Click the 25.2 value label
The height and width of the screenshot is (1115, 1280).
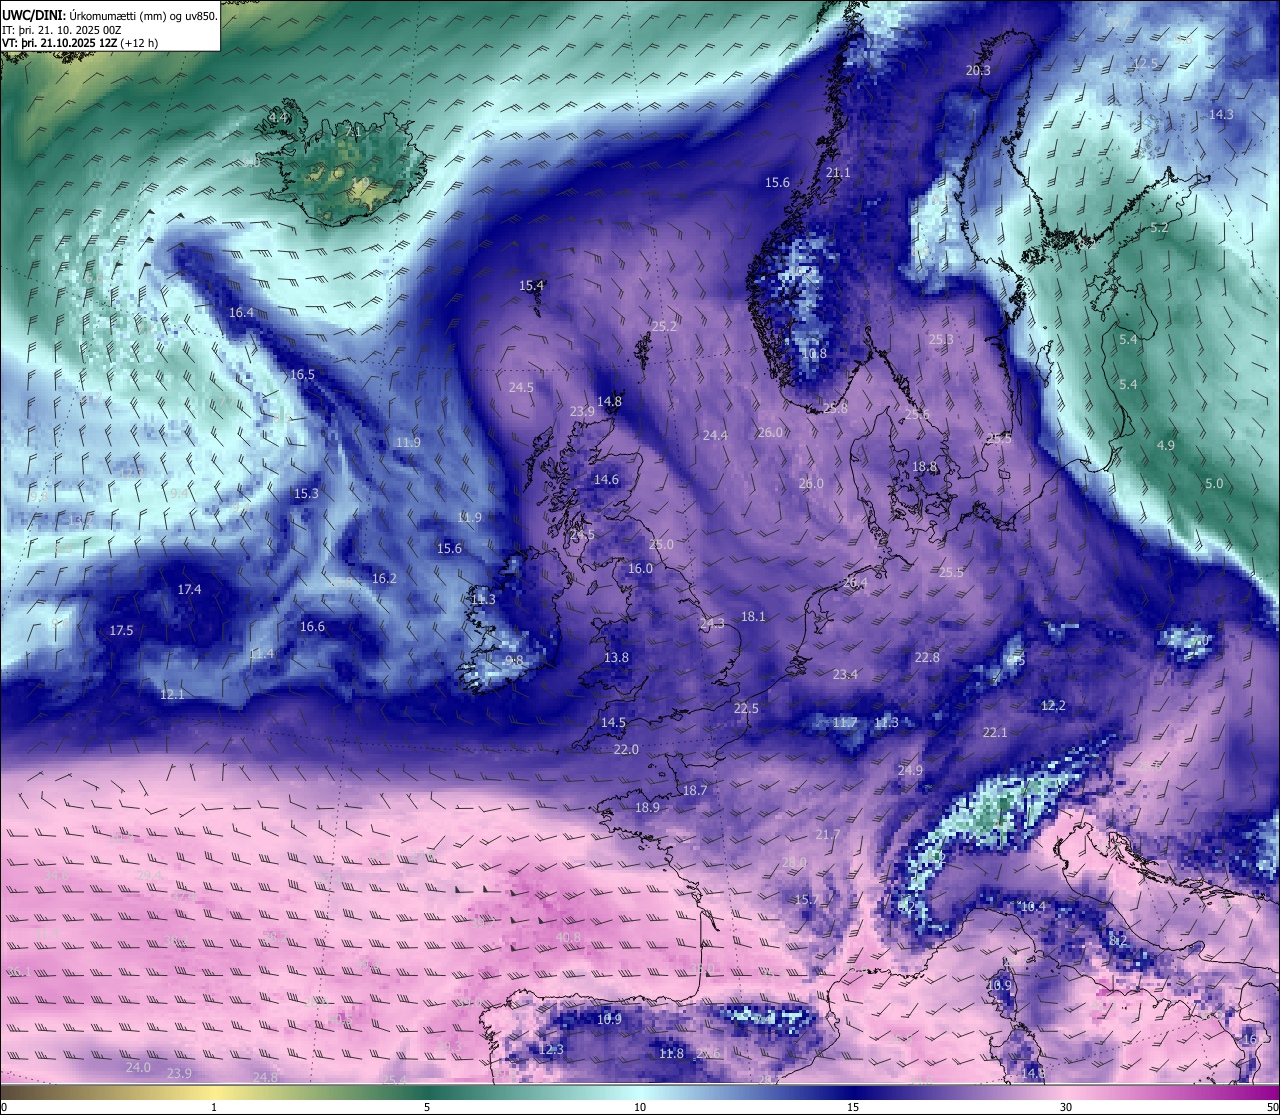tap(664, 327)
